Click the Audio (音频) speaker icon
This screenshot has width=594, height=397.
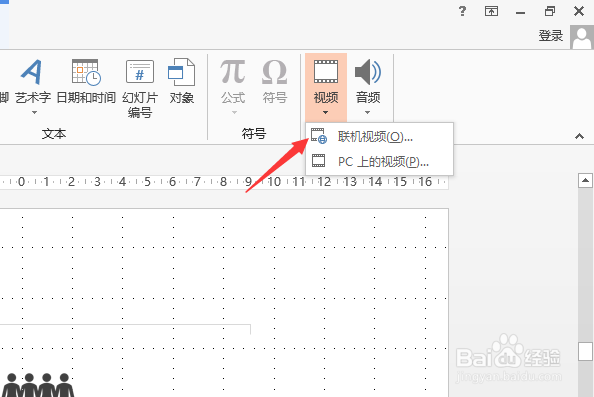tap(368, 72)
